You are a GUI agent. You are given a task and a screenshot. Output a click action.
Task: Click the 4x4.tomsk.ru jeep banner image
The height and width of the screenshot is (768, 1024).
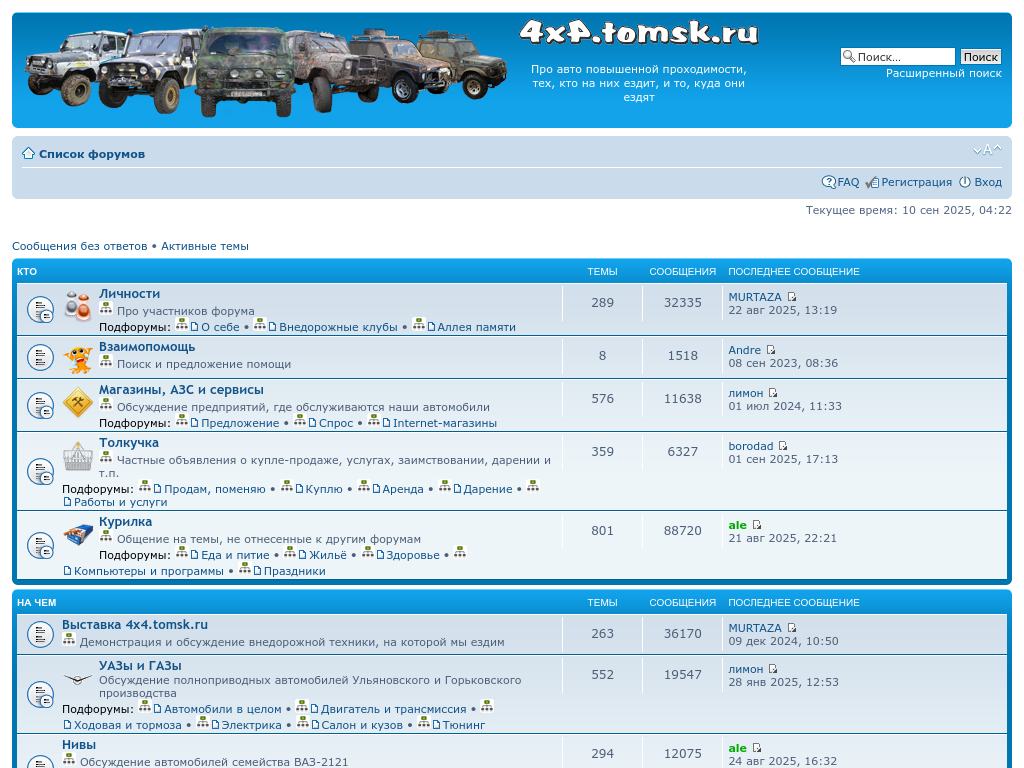[x=265, y=68]
